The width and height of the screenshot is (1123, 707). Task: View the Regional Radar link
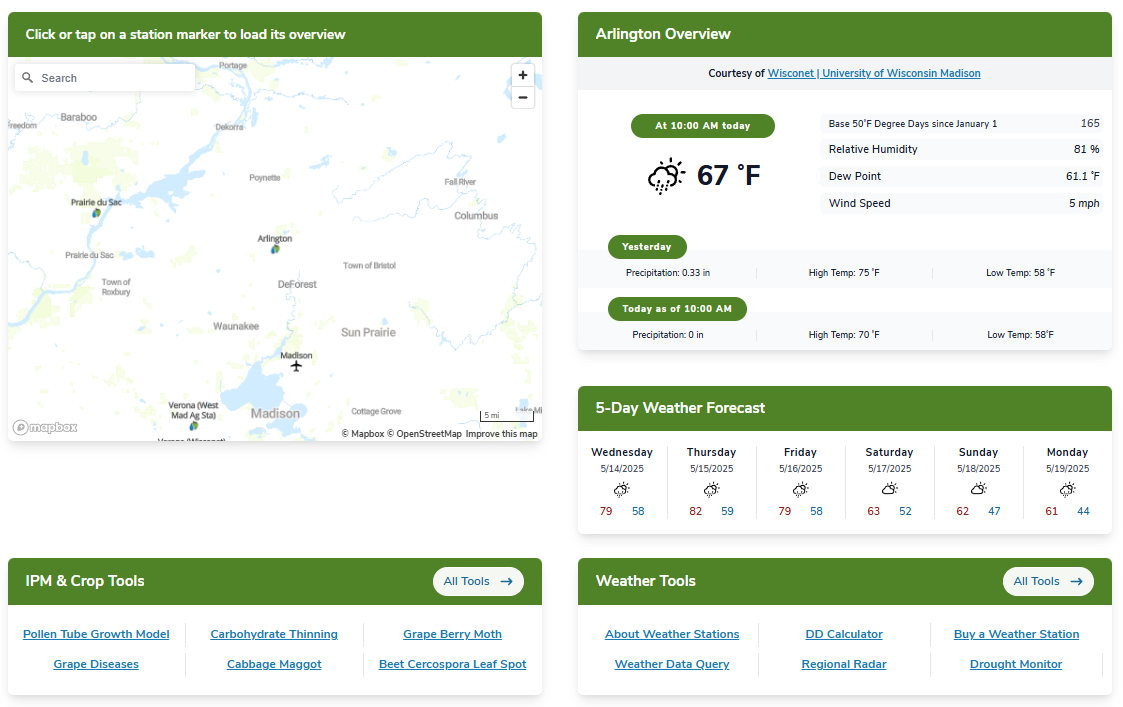843,664
